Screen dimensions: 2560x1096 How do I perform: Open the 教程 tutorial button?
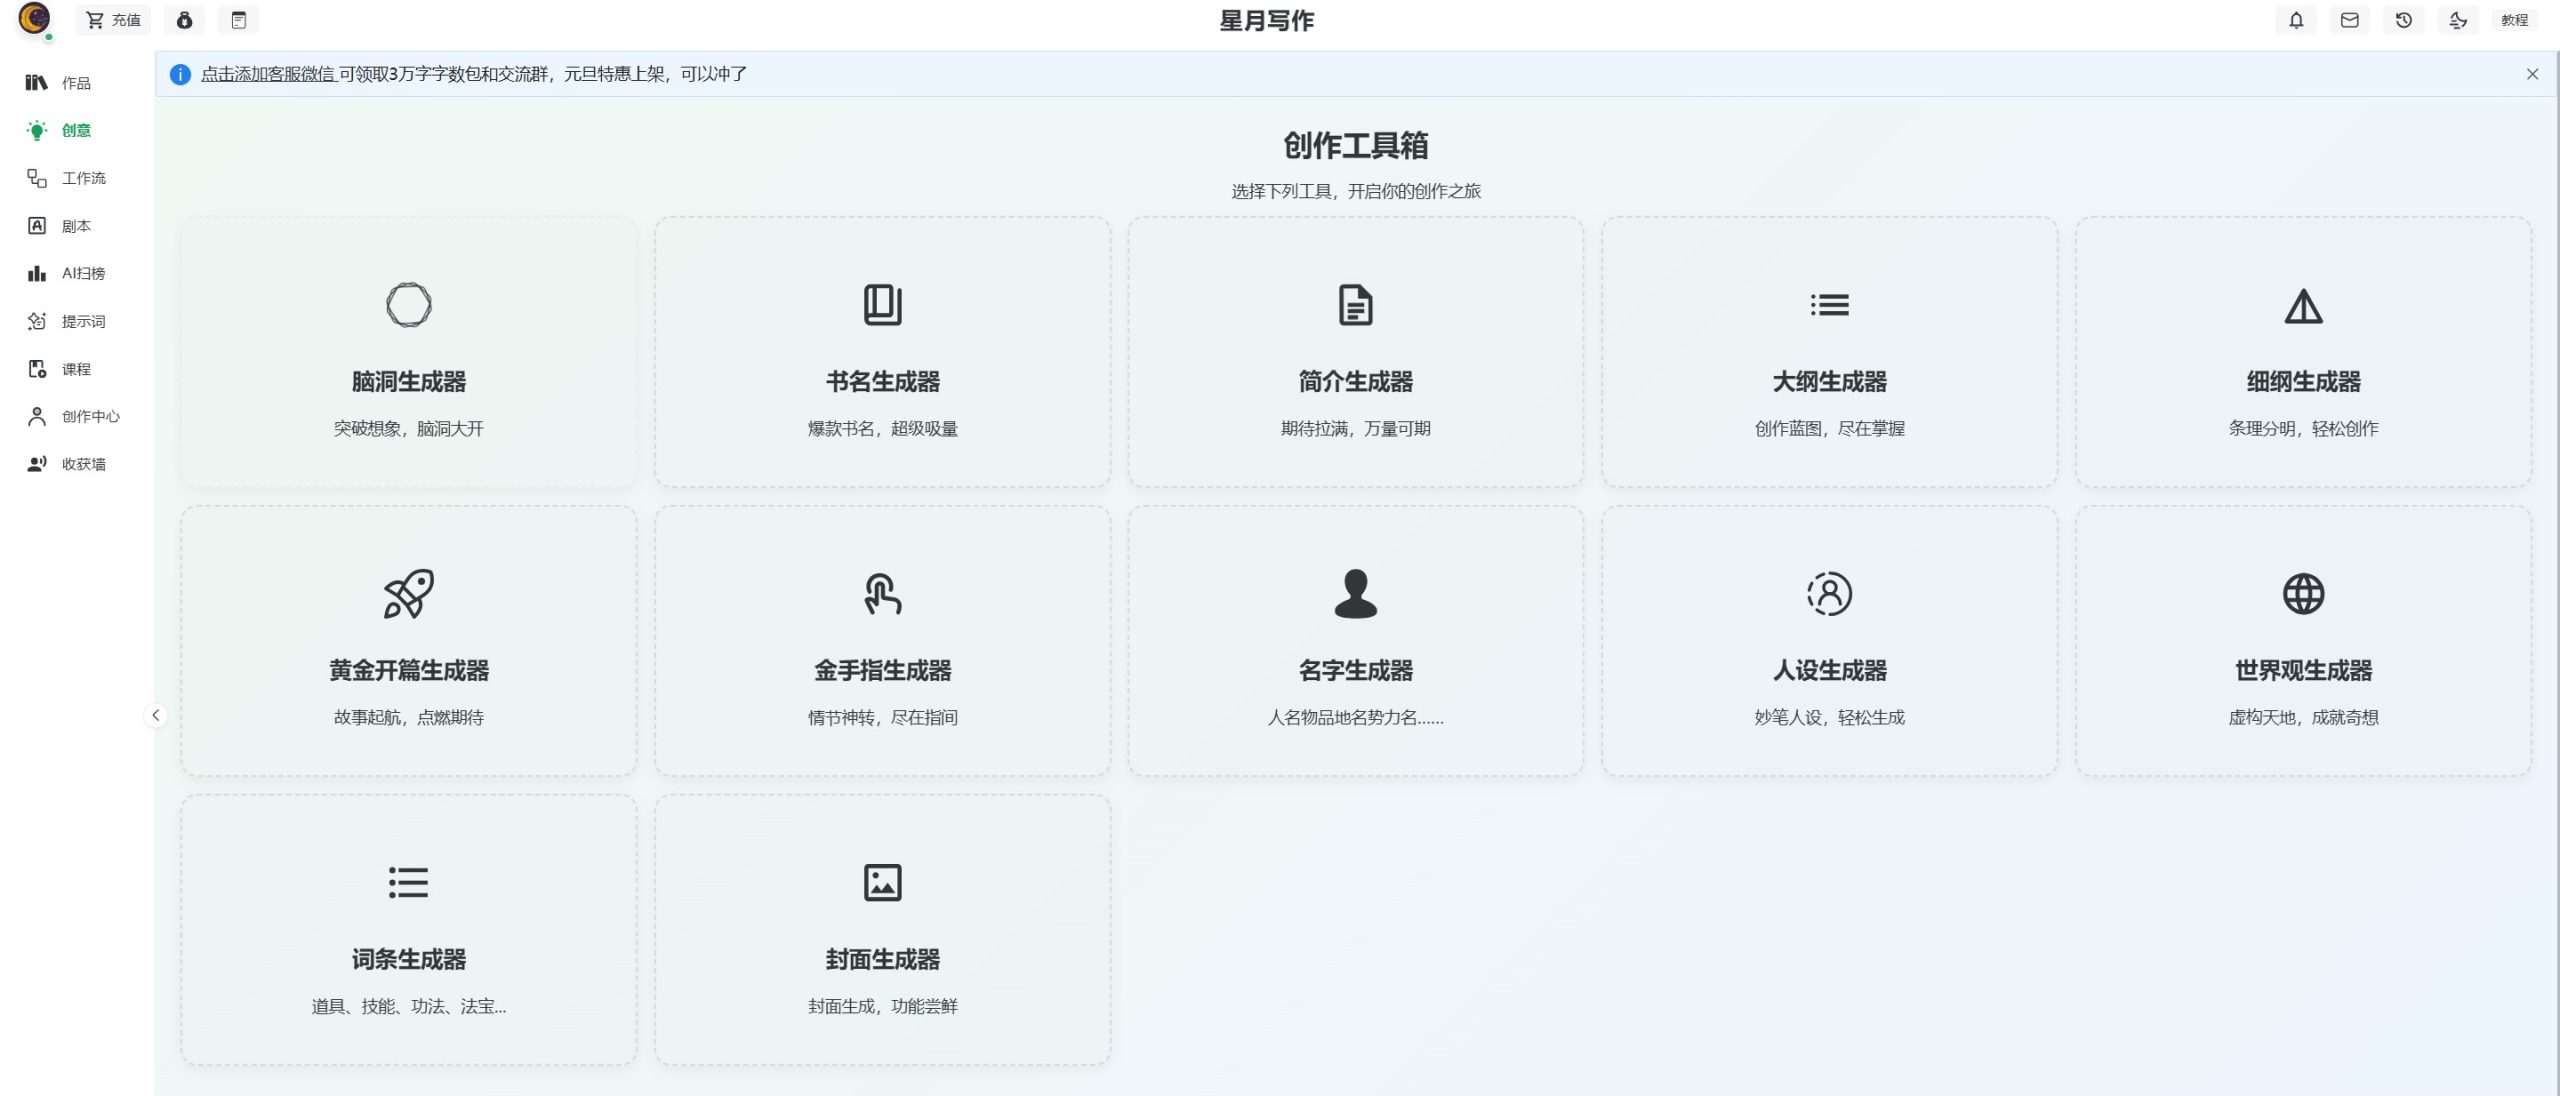[x=2516, y=20]
